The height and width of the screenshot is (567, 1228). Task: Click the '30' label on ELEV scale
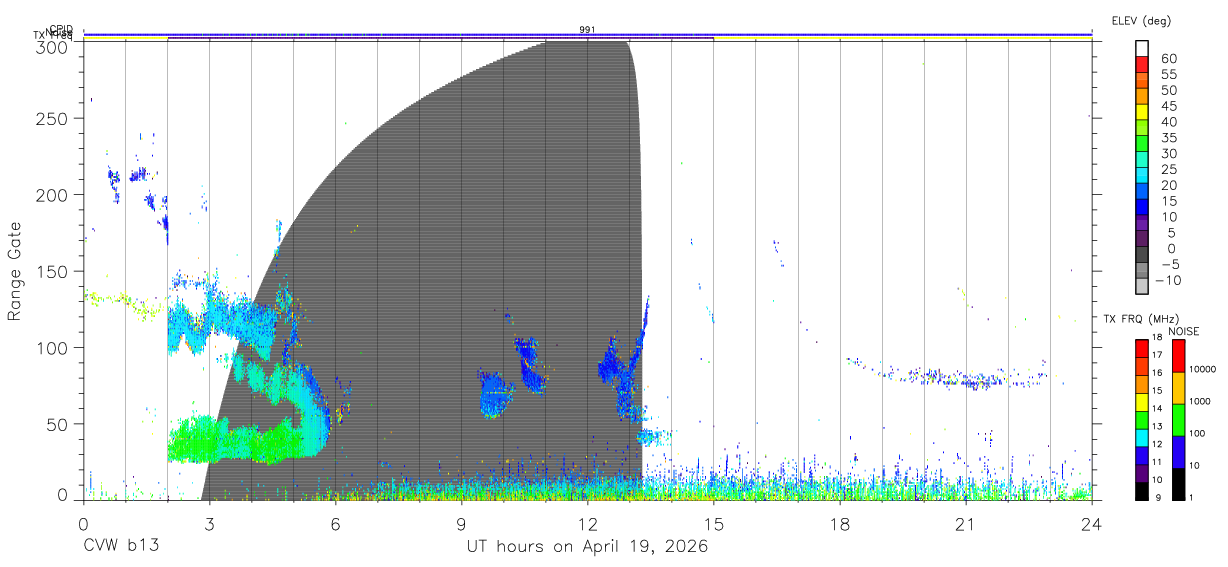(x=1168, y=153)
